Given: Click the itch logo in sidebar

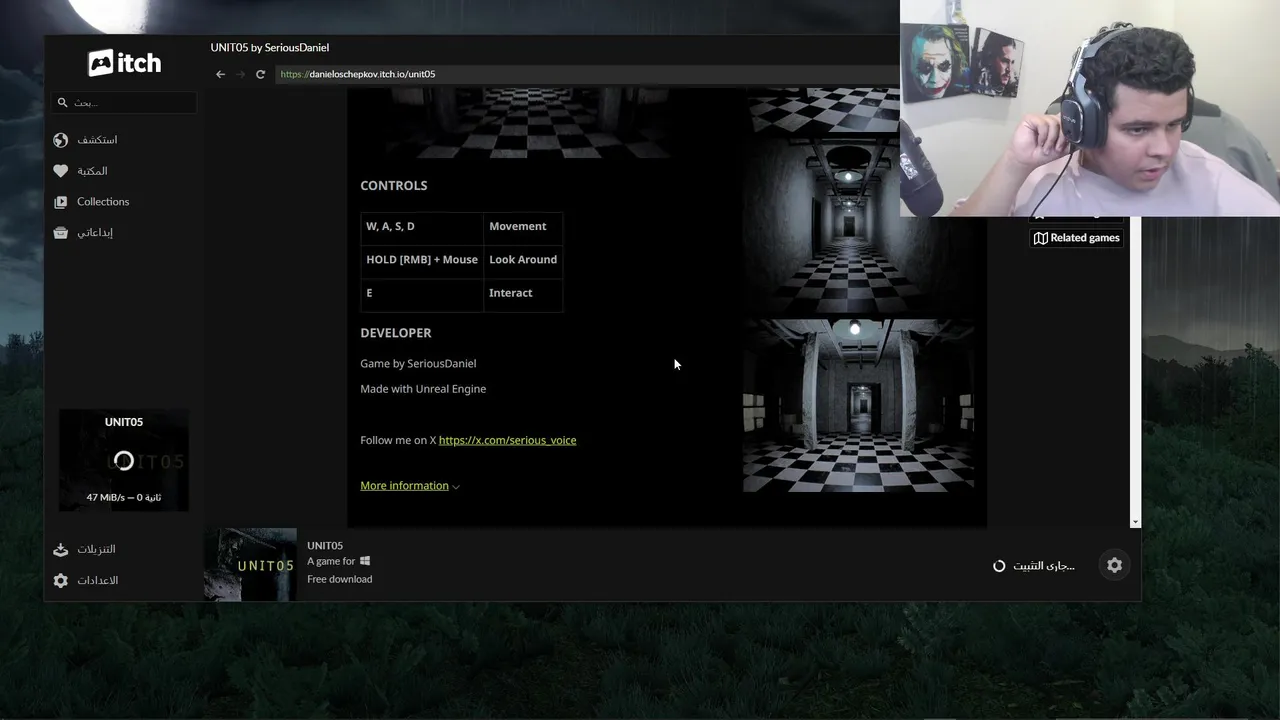Looking at the screenshot, I should [x=124, y=63].
